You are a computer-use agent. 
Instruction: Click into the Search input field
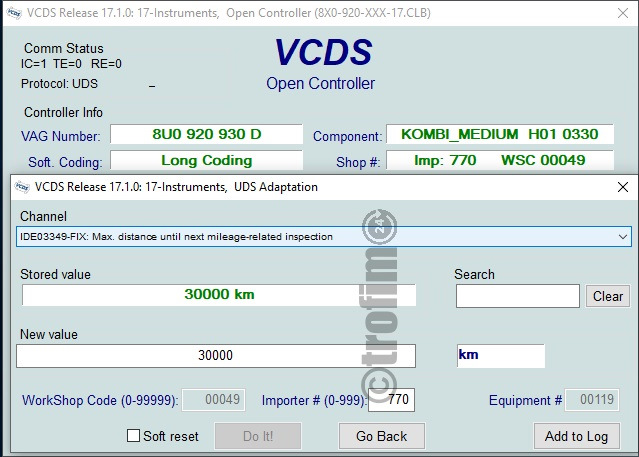click(x=518, y=296)
